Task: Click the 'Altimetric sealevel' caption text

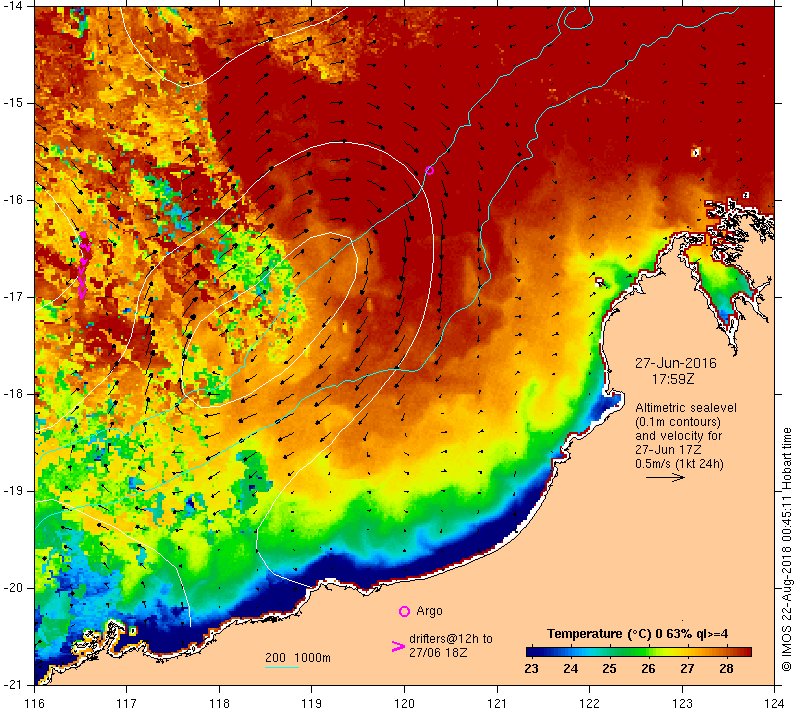Action: [686, 408]
